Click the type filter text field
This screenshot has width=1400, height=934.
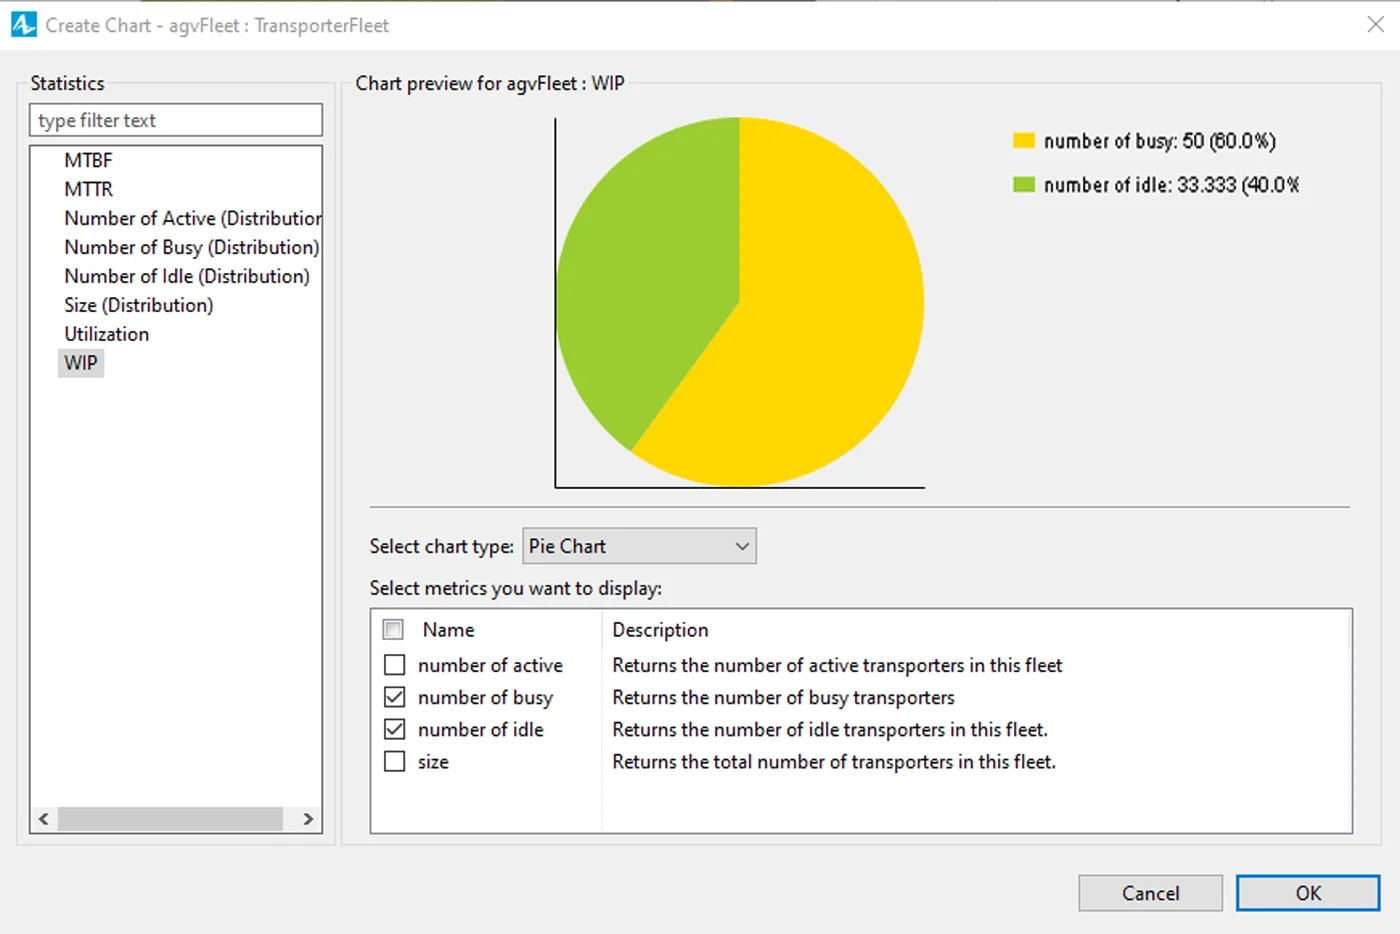click(x=176, y=120)
